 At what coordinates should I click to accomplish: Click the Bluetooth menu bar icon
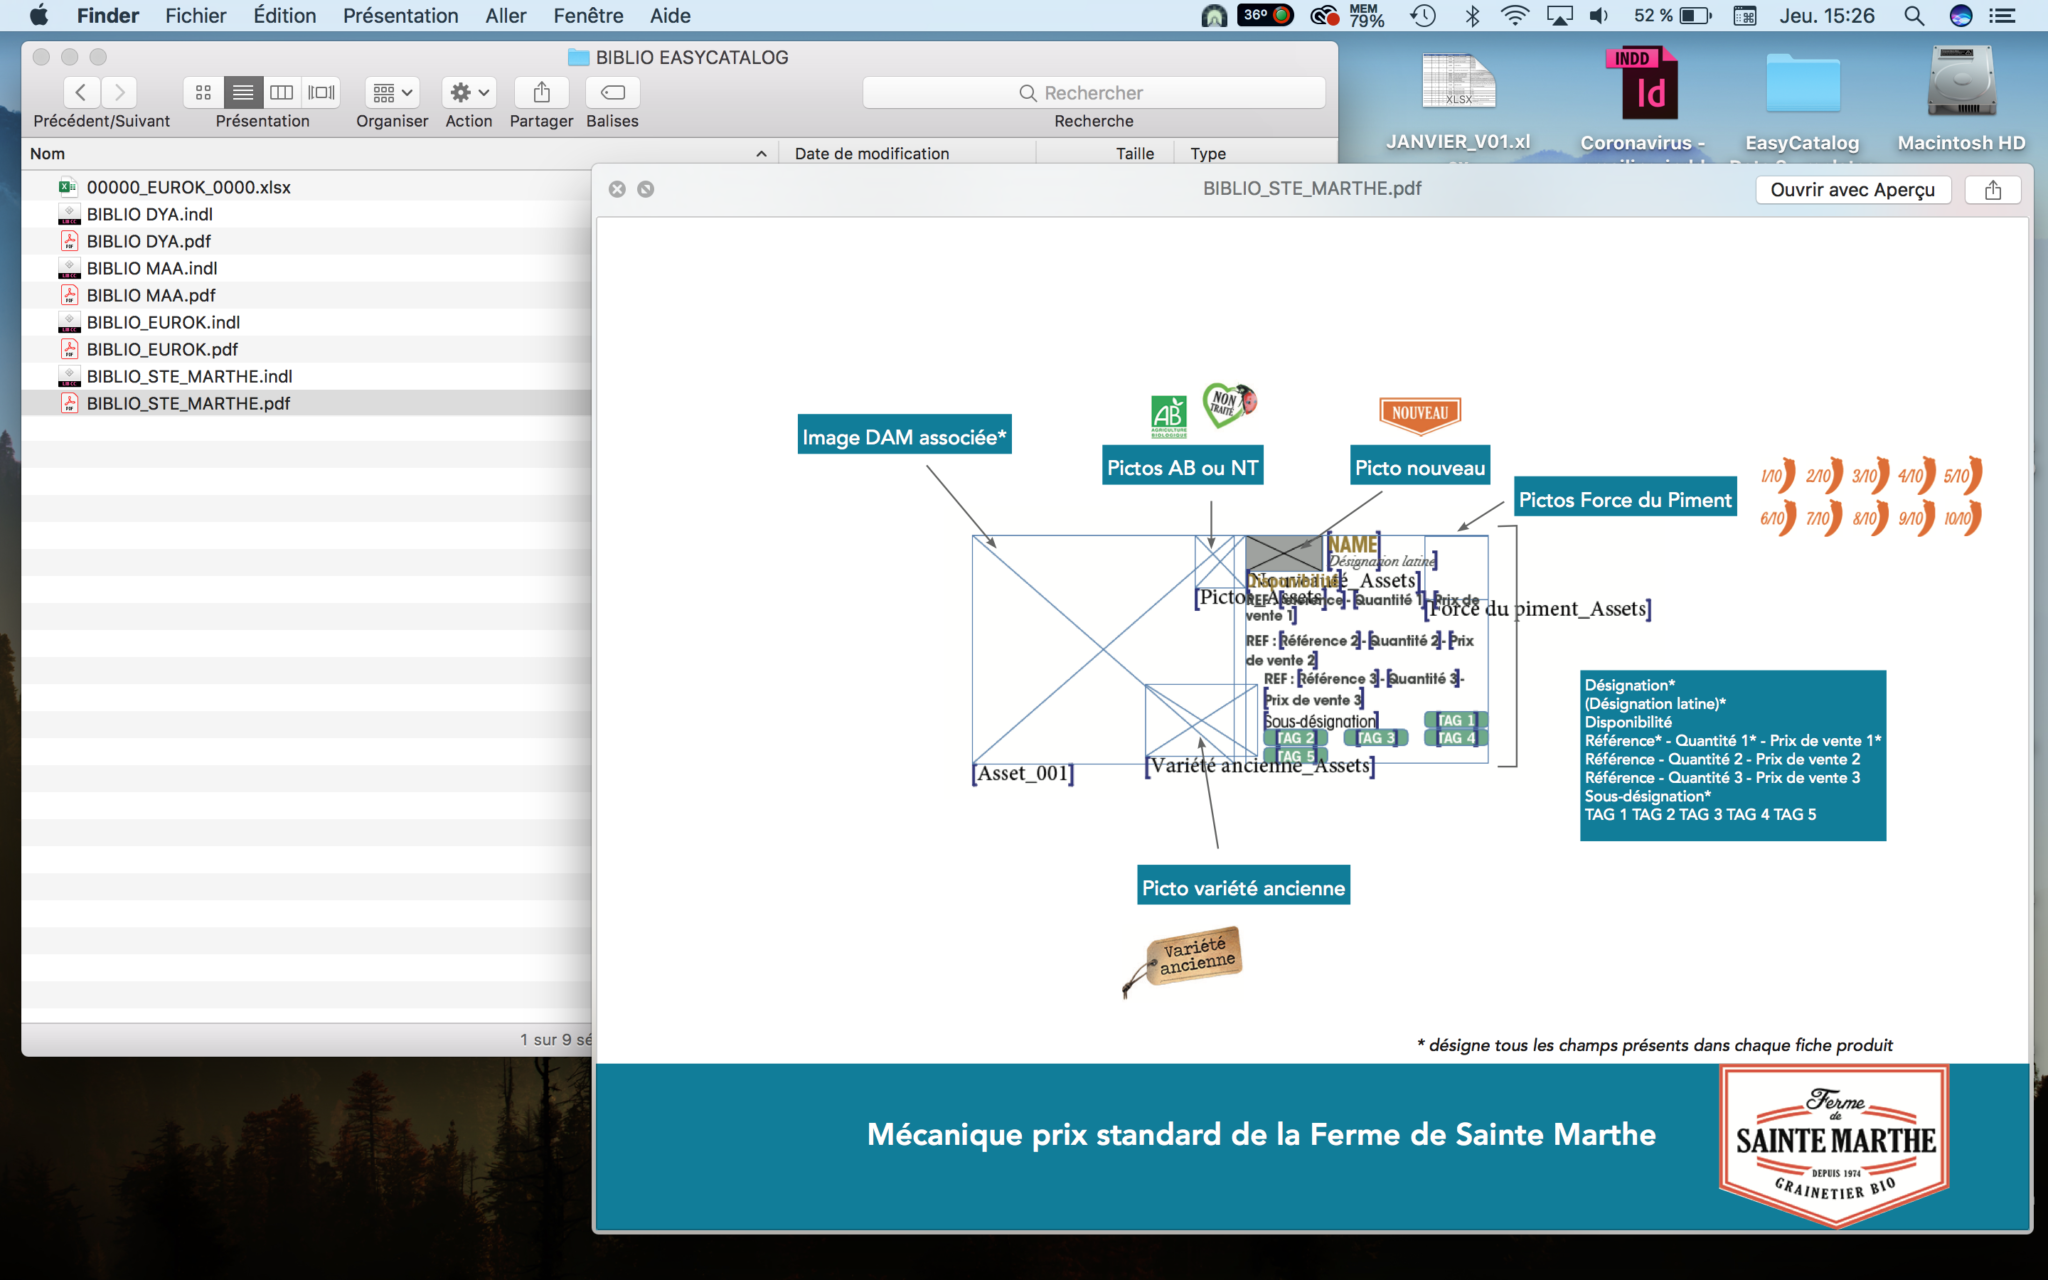point(1472,15)
